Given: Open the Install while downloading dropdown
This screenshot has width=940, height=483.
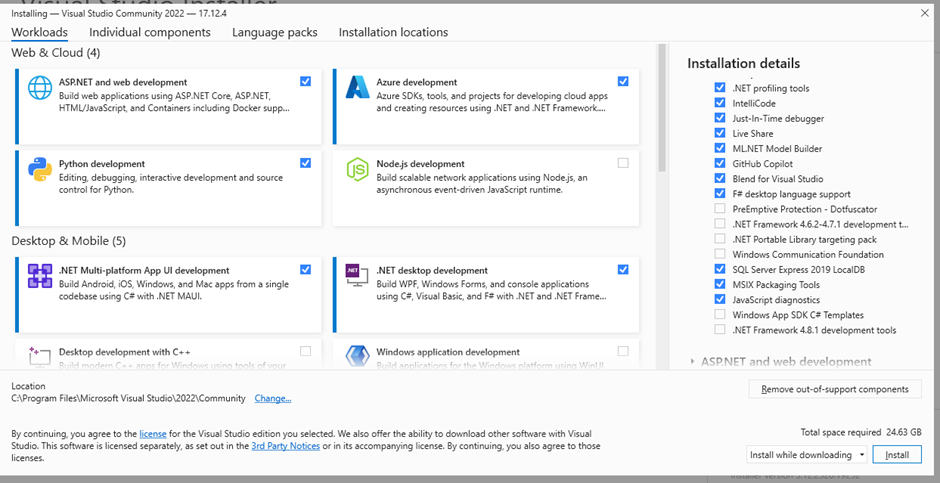Looking at the screenshot, I should (807, 455).
